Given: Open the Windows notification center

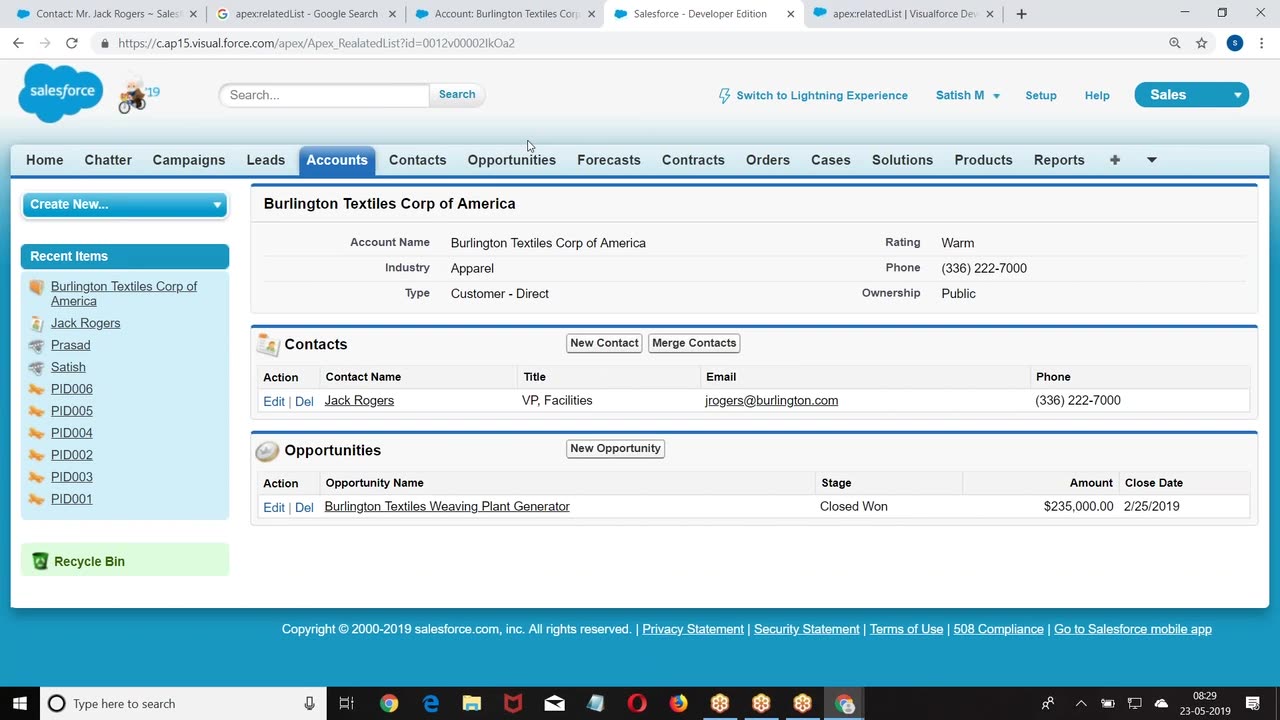Looking at the screenshot, I should tap(1253, 703).
